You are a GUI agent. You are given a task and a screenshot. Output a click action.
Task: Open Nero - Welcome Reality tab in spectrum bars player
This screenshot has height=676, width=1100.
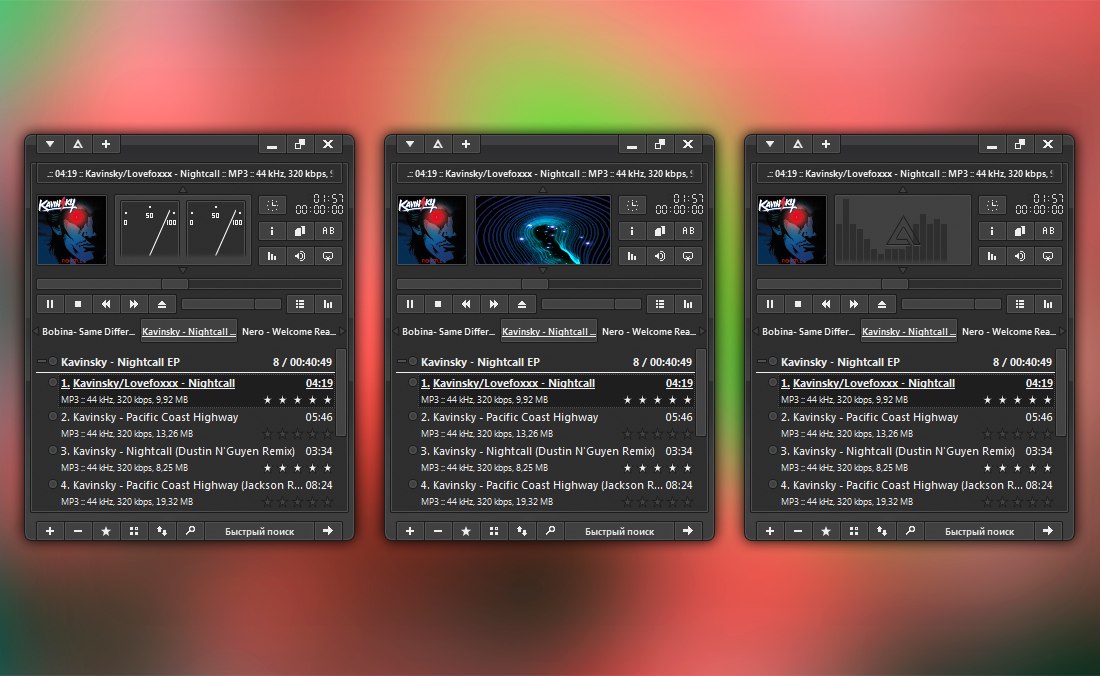(1009, 332)
